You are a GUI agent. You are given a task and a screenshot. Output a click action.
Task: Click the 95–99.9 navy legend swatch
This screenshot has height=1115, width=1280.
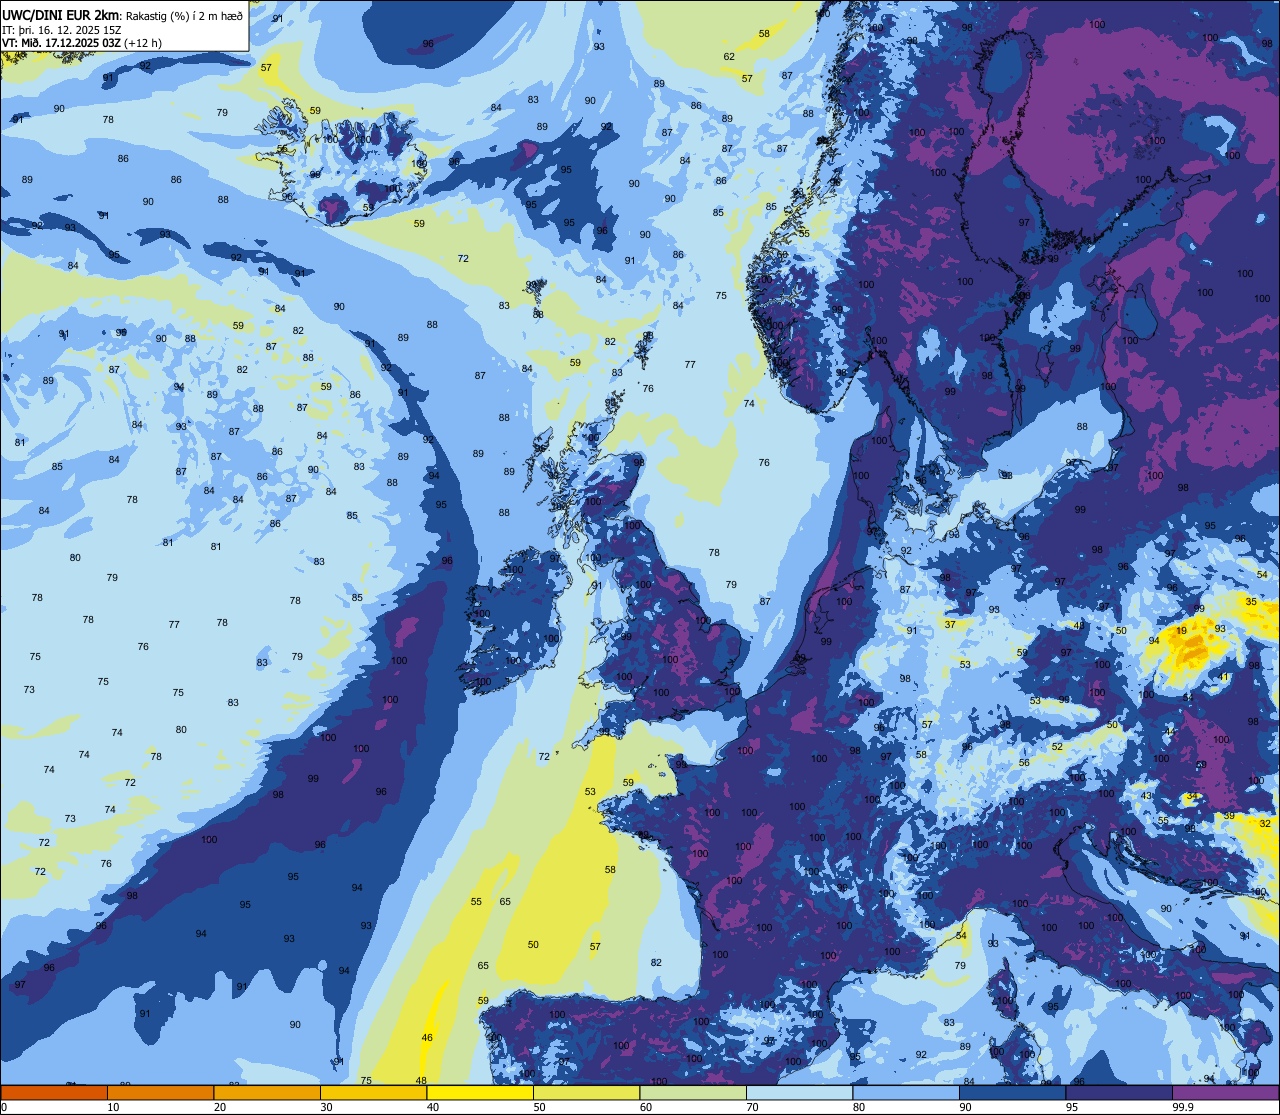pos(1119,1092)
